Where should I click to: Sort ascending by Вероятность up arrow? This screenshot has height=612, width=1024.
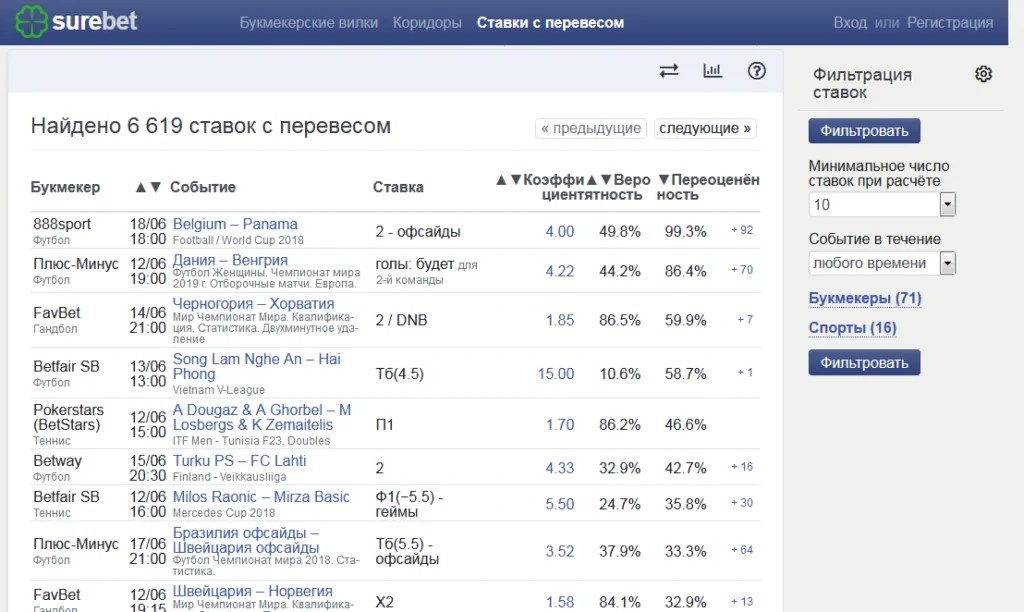(592, 180)
